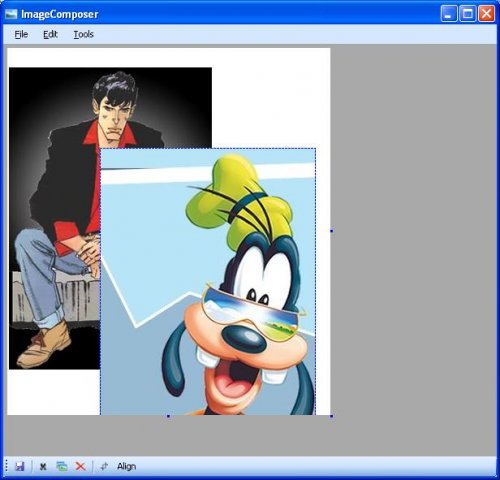Open the File menu
Screen dimensions: 500x480
(x=21, y=34)
